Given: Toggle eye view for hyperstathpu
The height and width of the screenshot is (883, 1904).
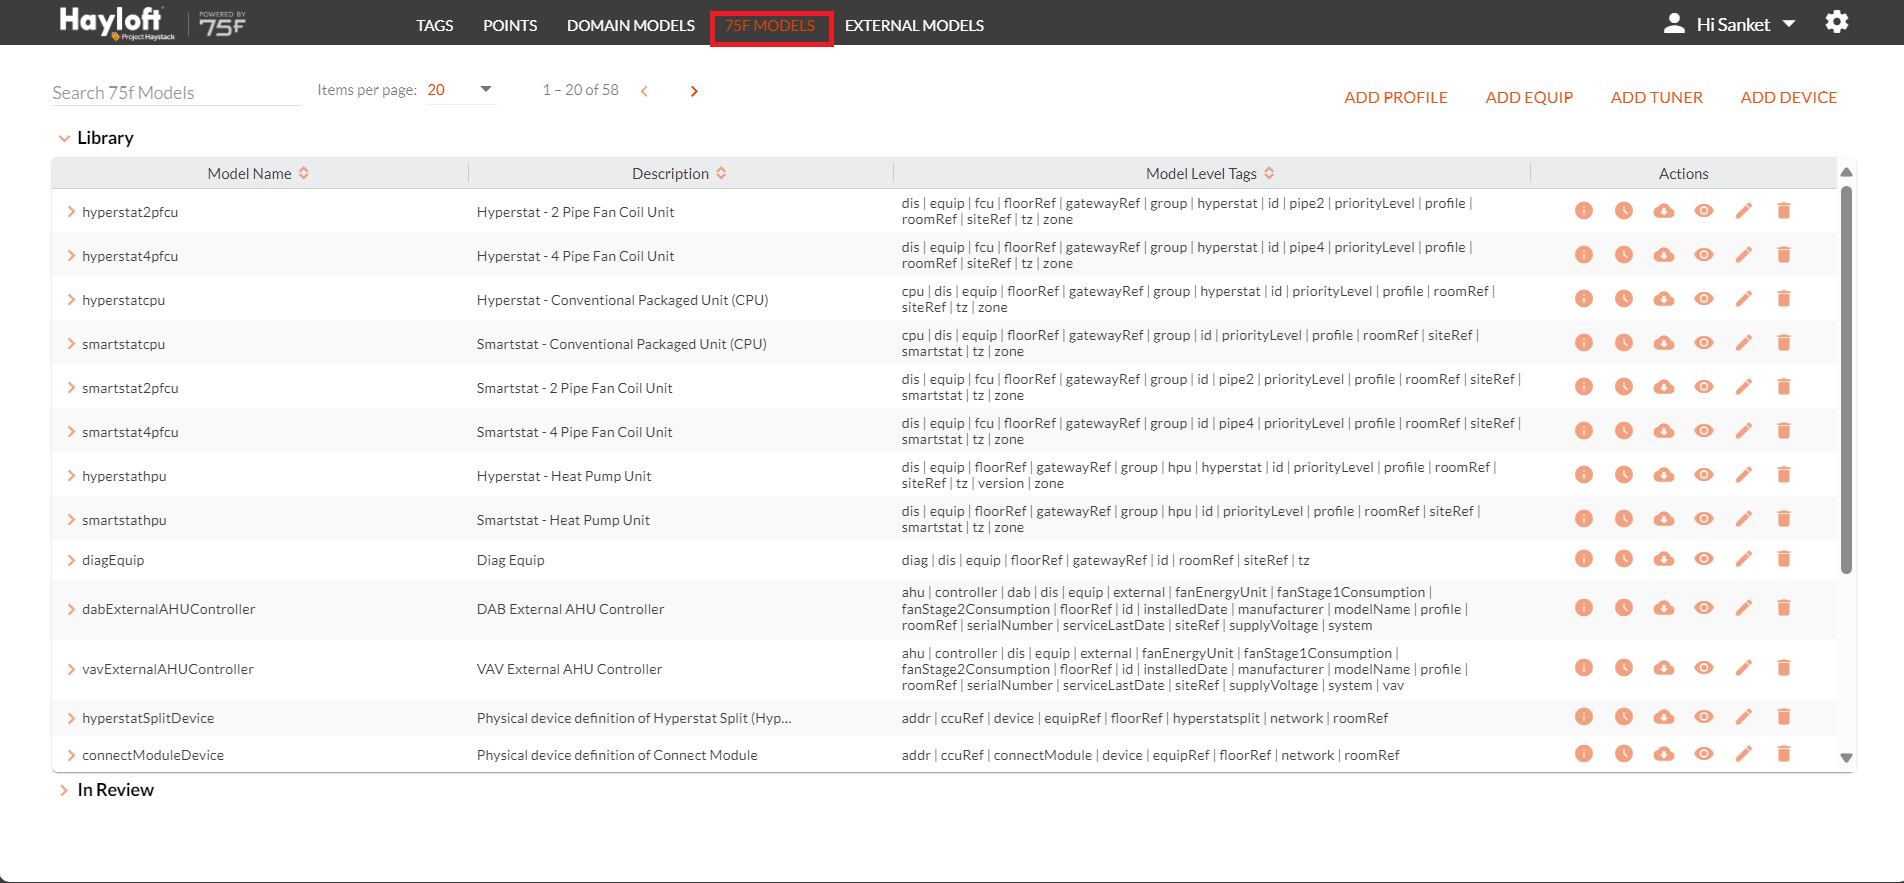Looking at the screenshot, I should pyautogui.click(x=1704, y=475).
